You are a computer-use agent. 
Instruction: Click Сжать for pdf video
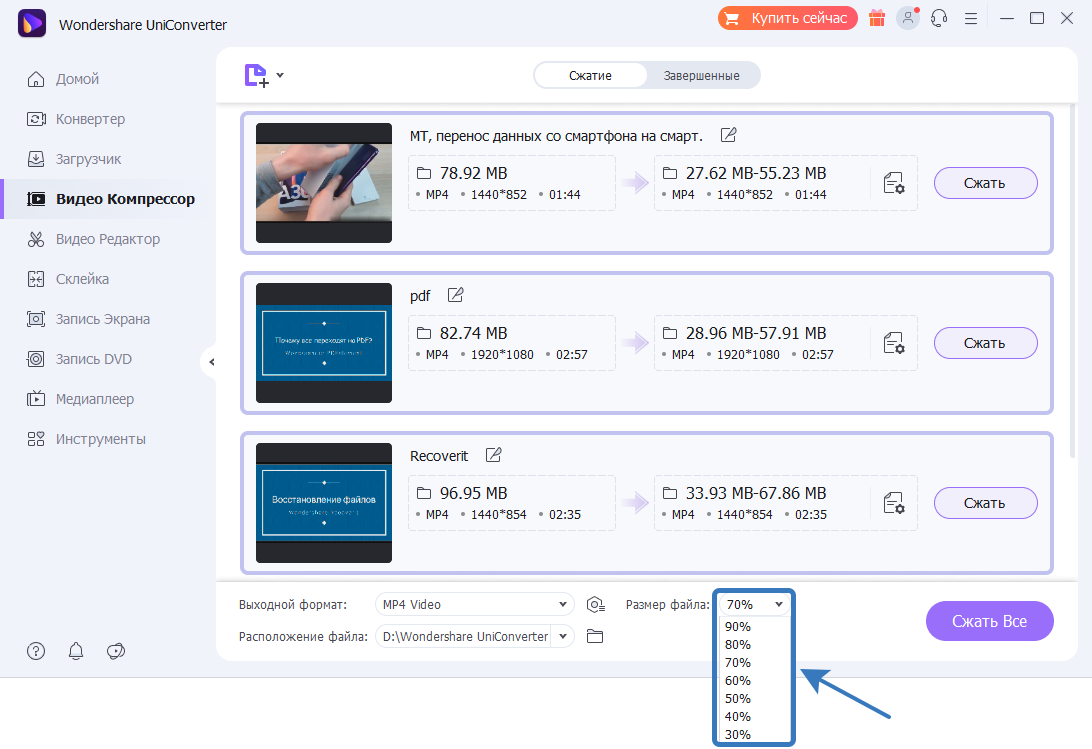(985, 343)
